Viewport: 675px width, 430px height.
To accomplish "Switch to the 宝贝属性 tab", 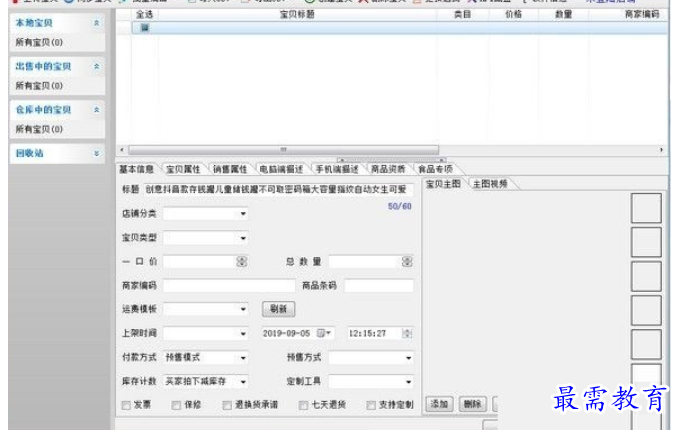I will click(x=183, y=169).
